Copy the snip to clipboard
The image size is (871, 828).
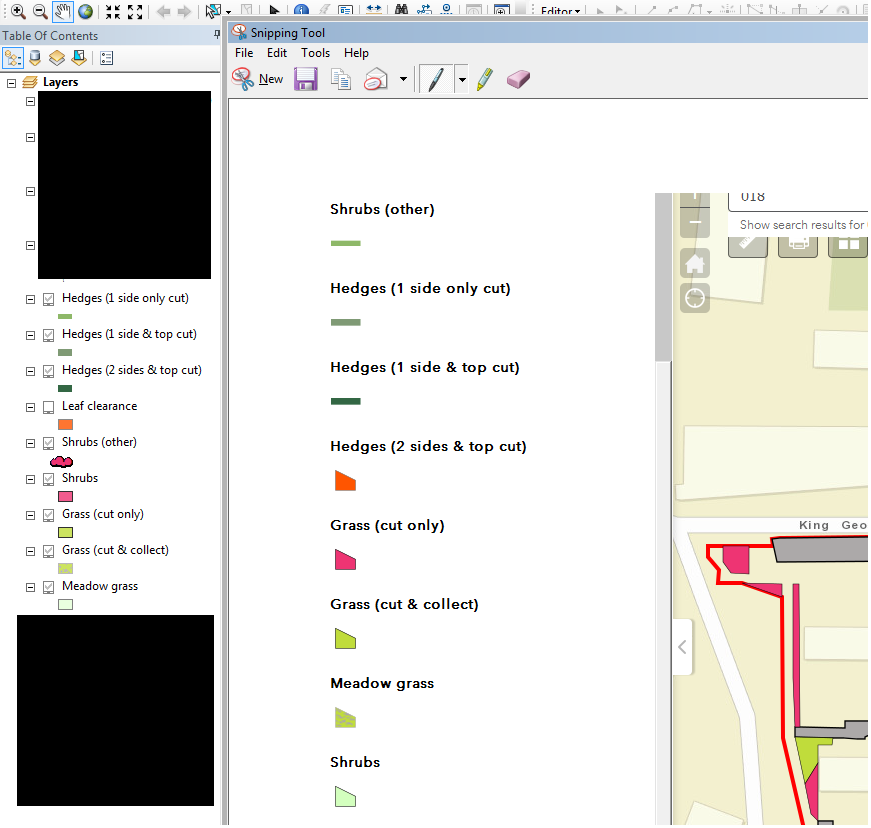pos(341,79)
